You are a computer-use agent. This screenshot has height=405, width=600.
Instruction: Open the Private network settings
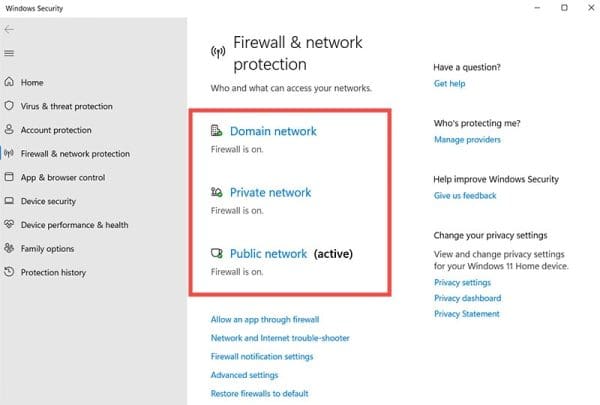[x=271, y=192]
